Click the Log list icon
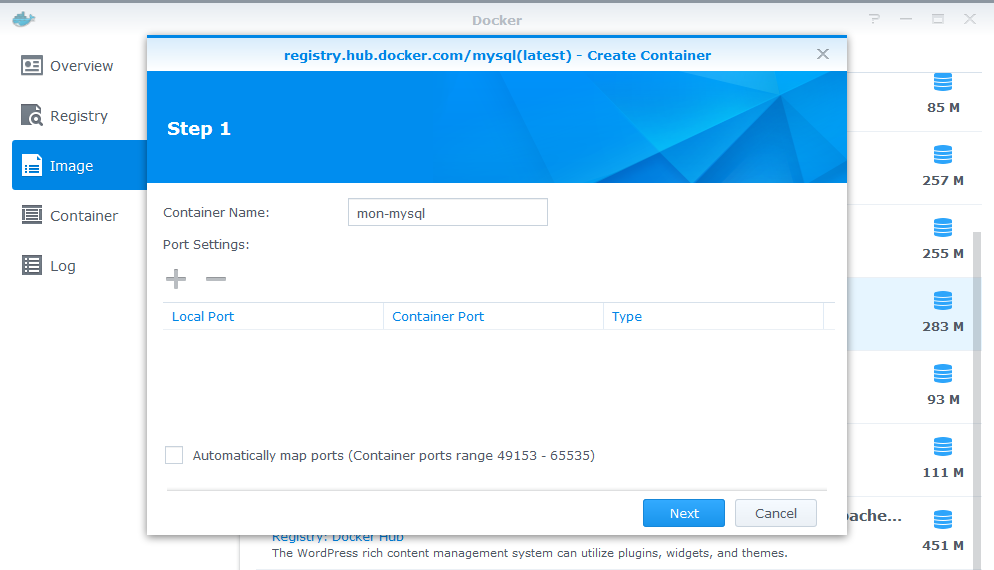 pos(32,265)
